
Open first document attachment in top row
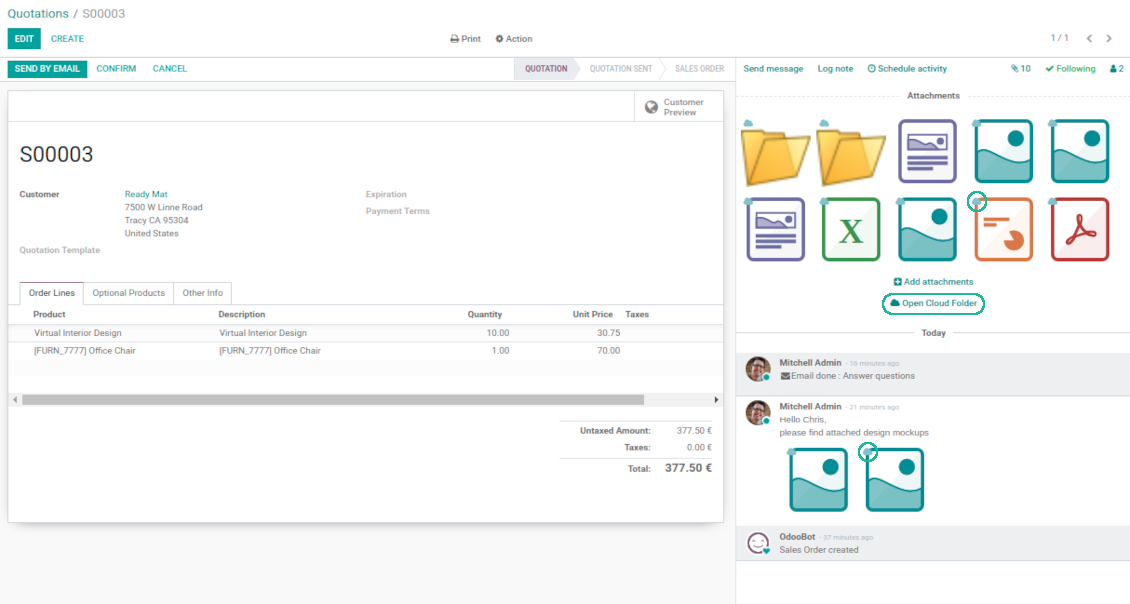(x=927, y=152)
